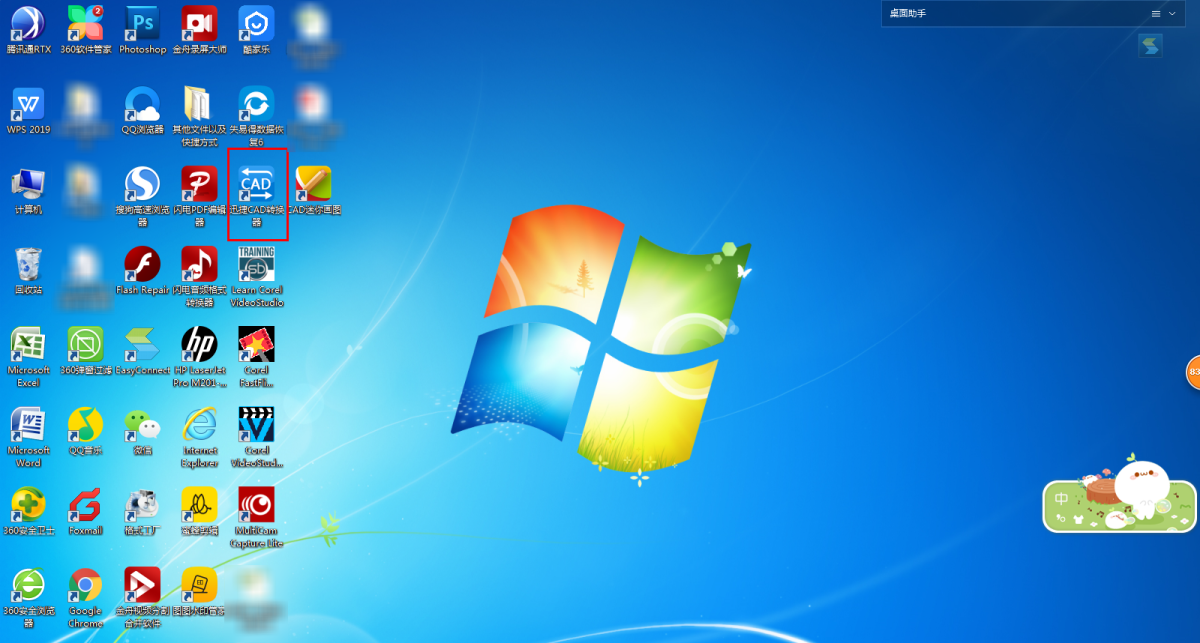Screen dimensions: 1200x643
Task: Click the 计算机 computer icon
Action: (x=28, y=184)
